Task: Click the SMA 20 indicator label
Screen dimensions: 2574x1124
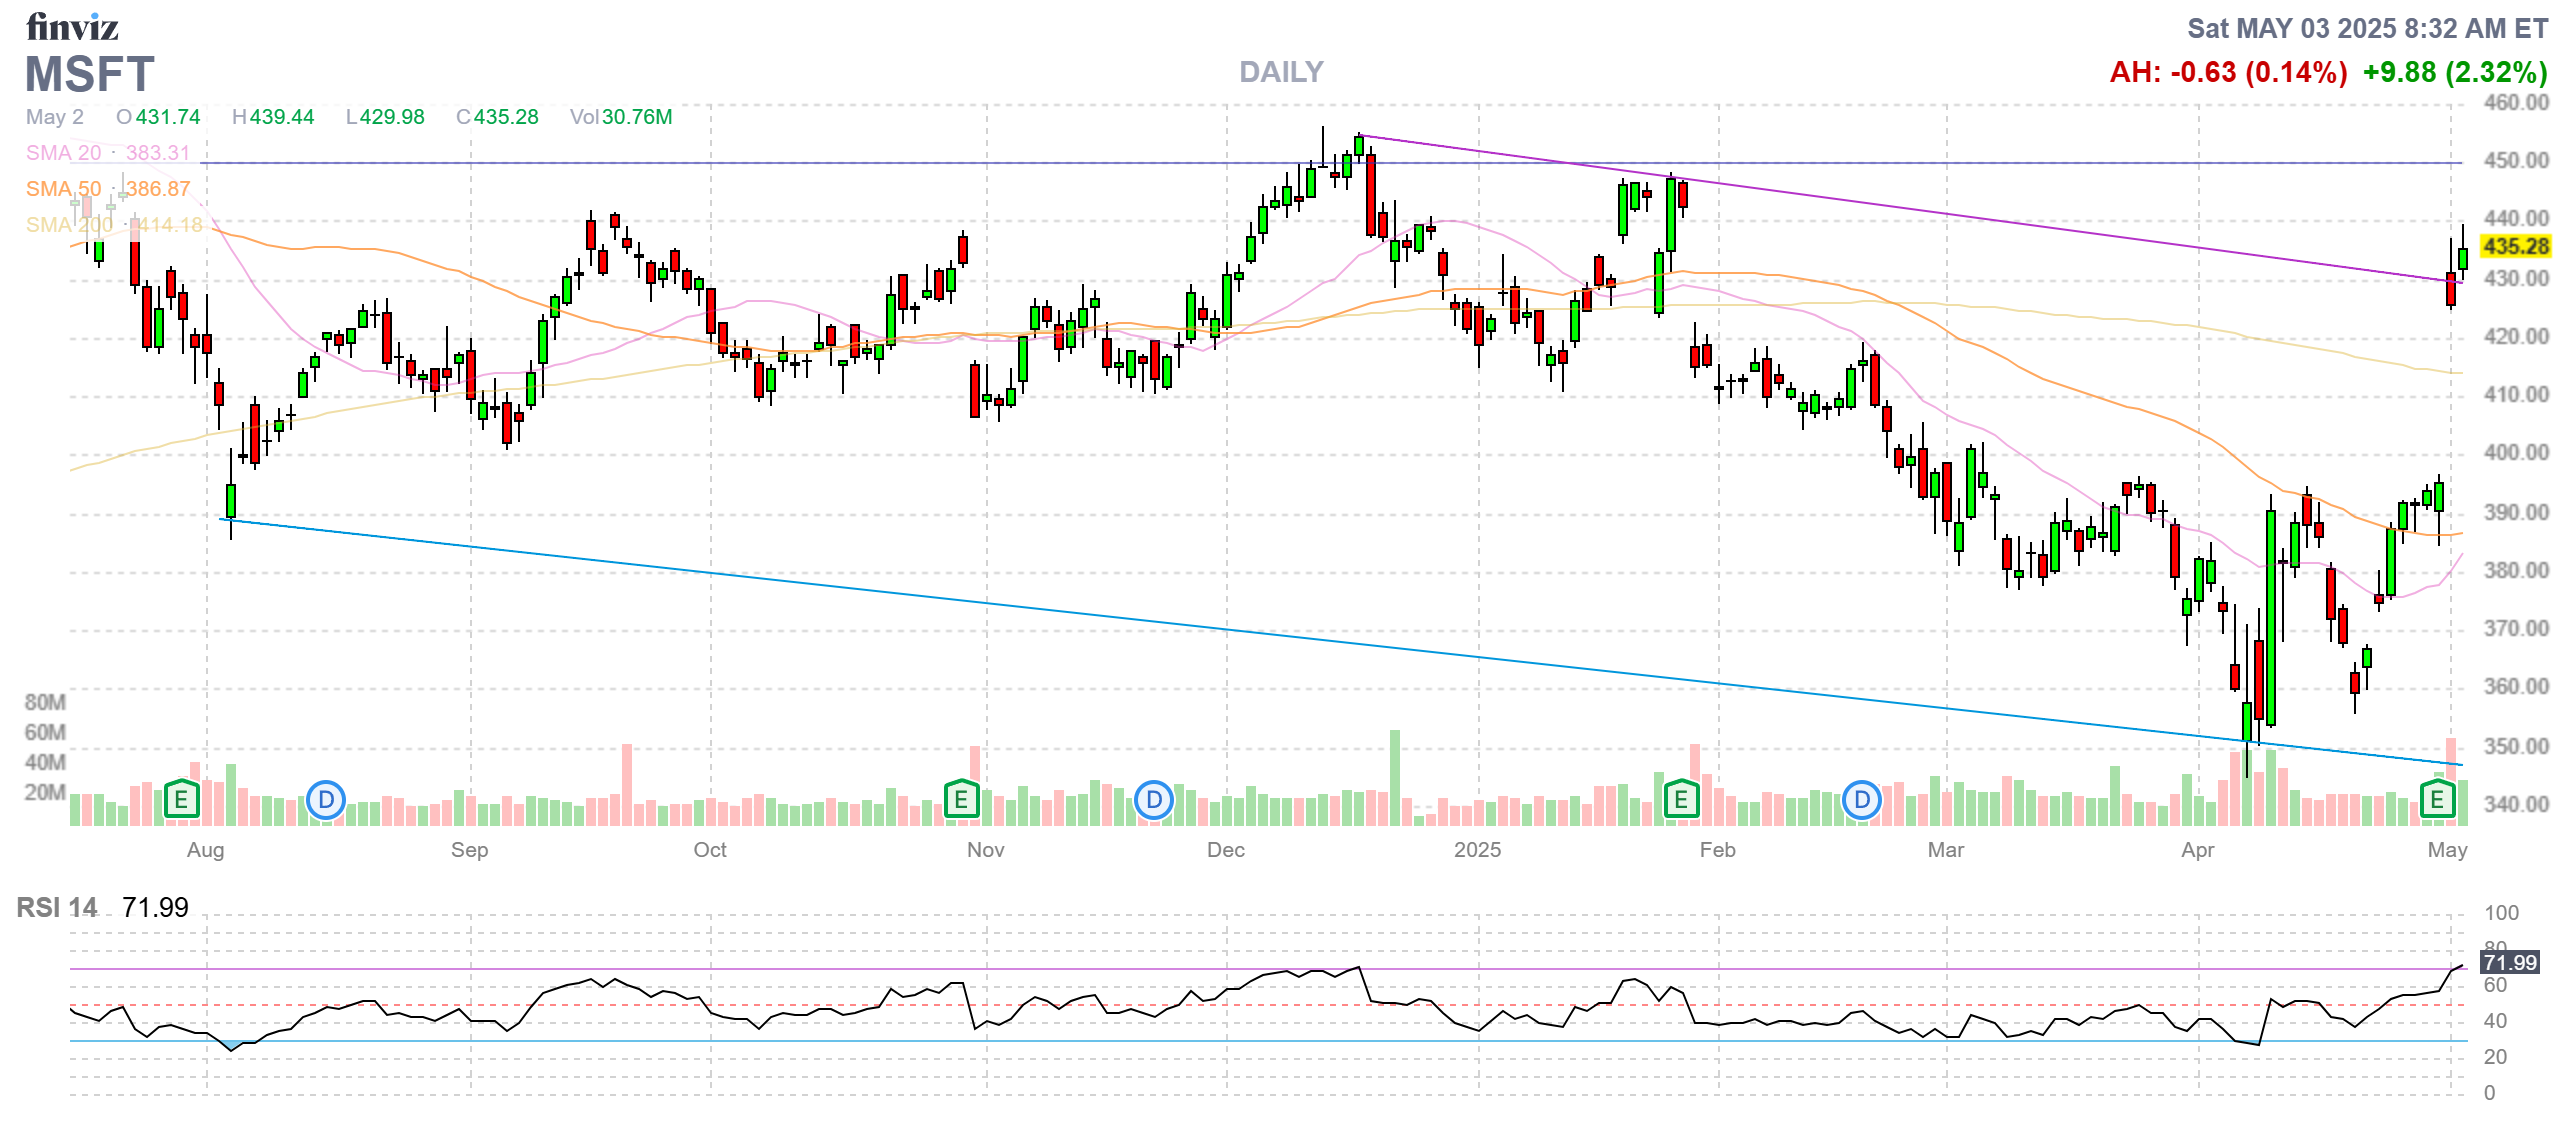Action: click(63, 153)
